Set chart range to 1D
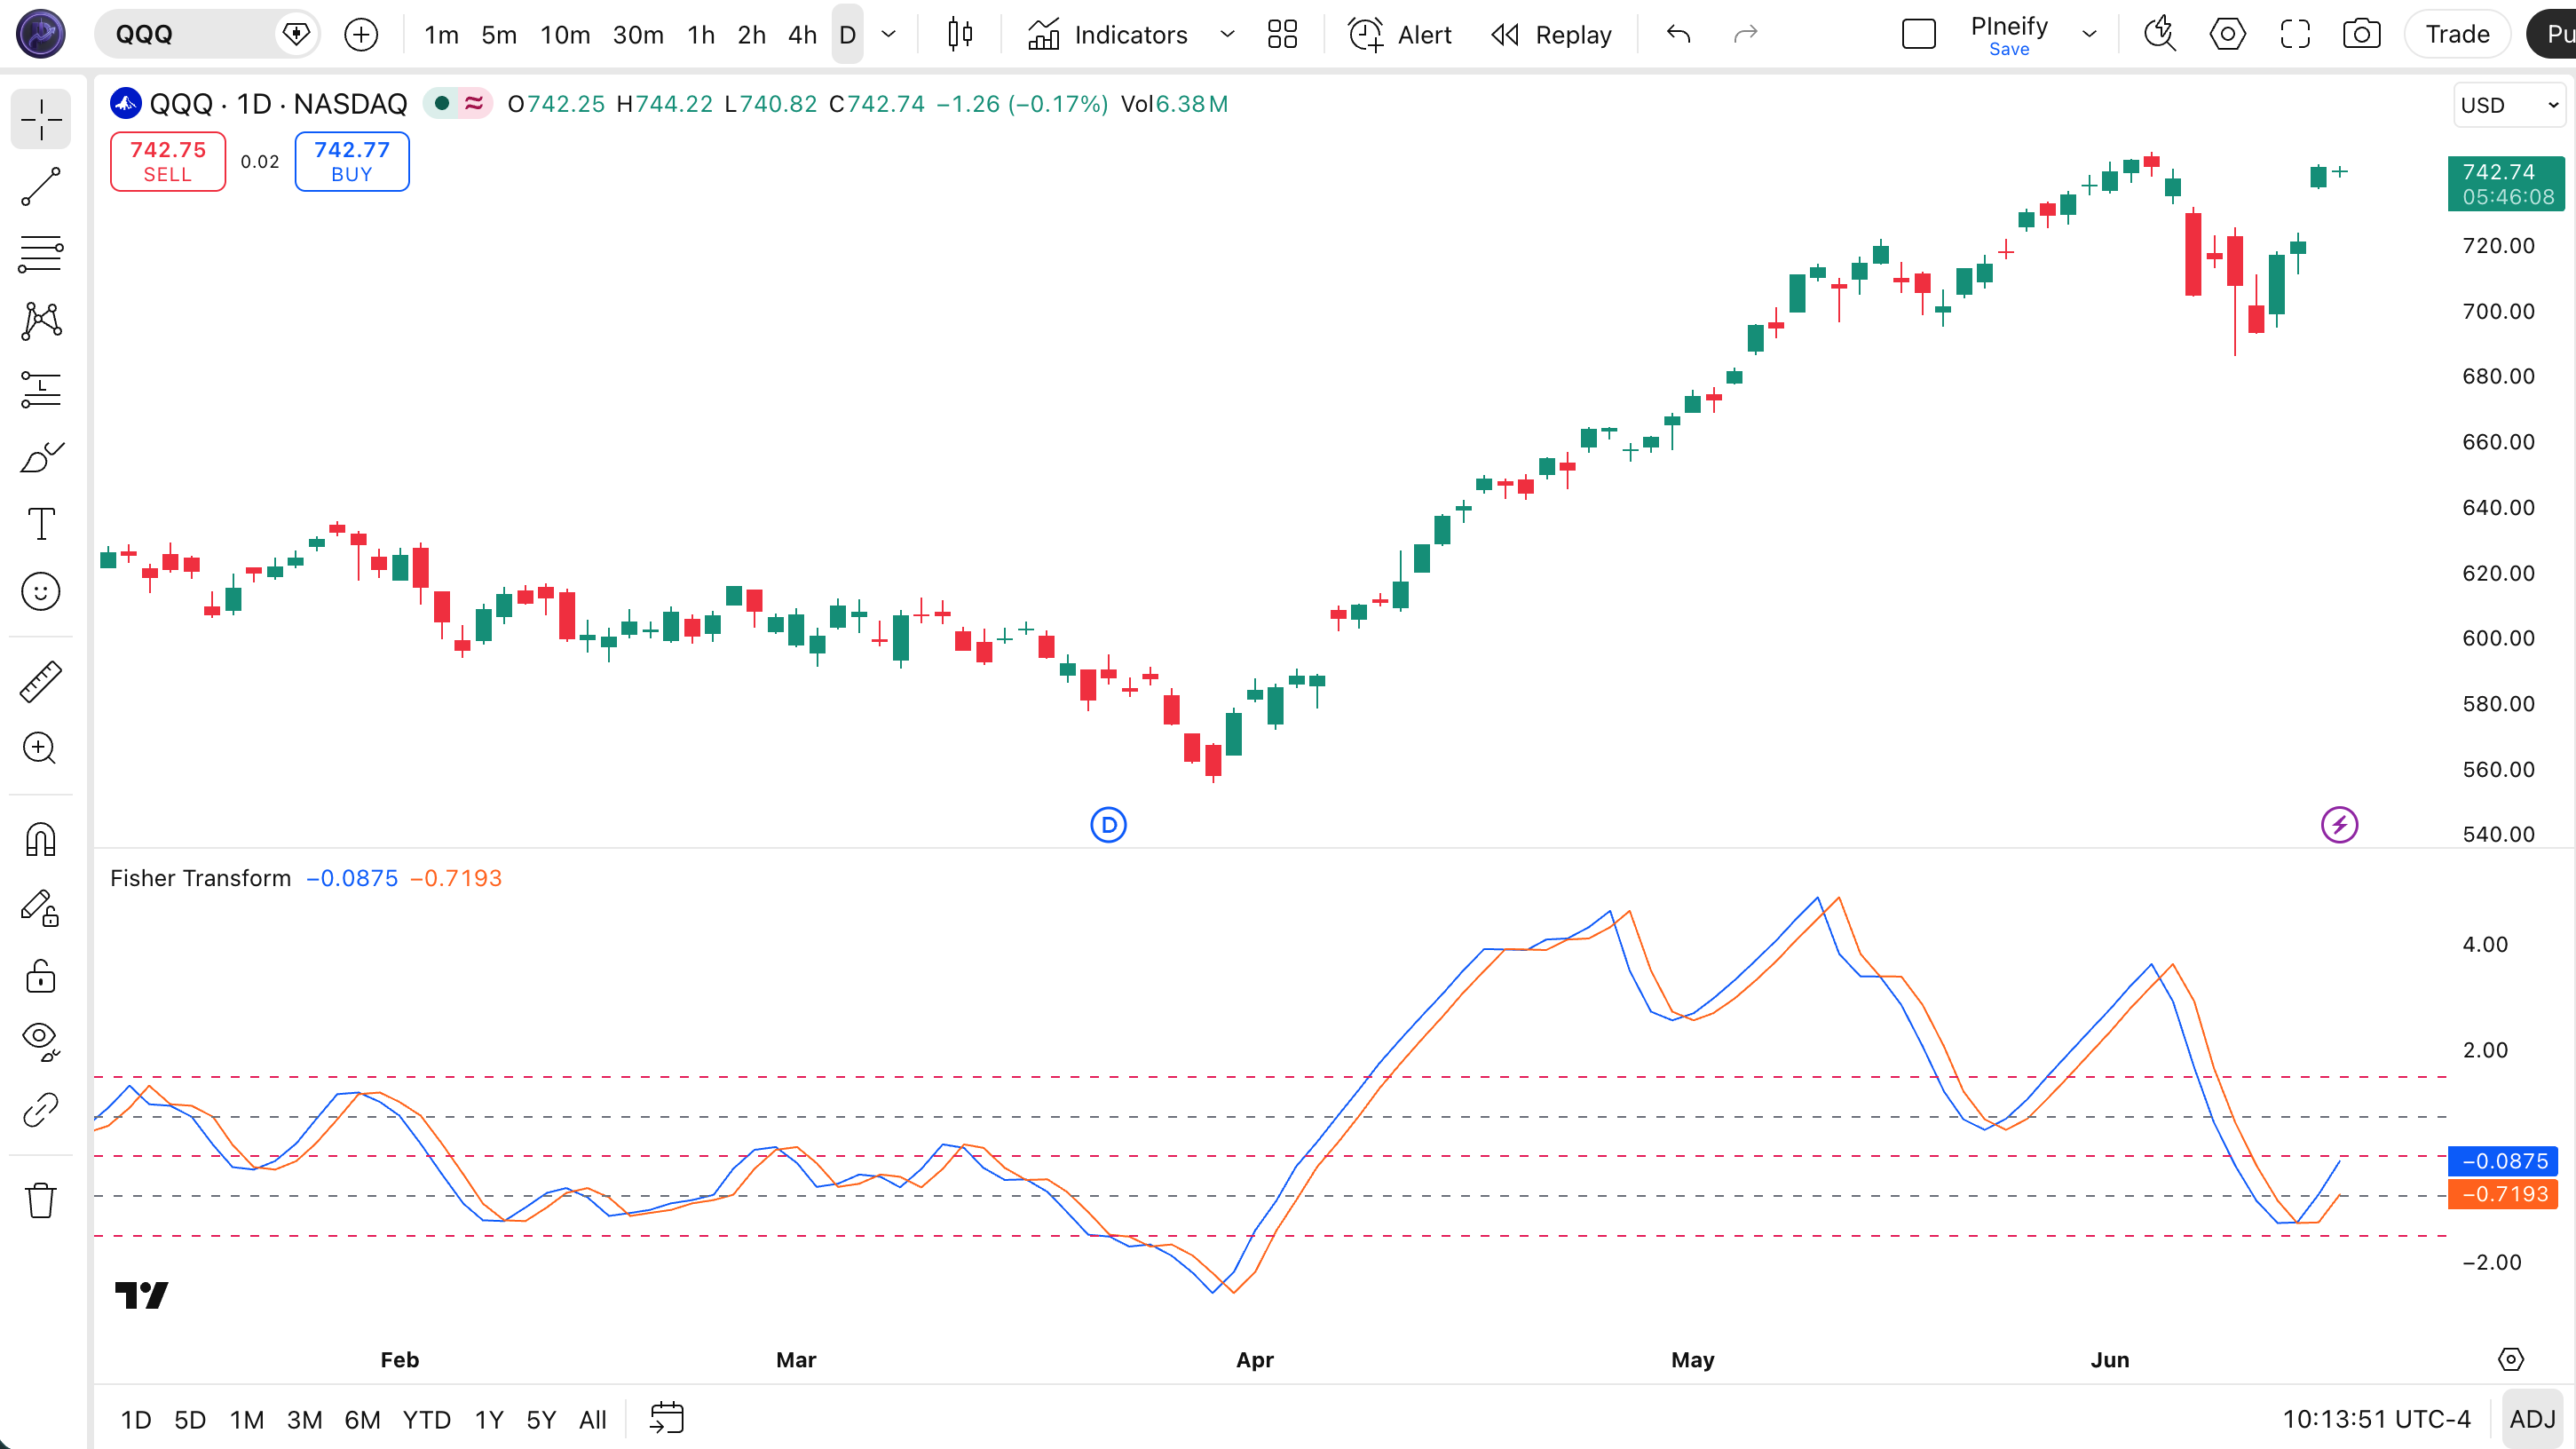The image size is (2576, 1449). (x=136, y=1419)
